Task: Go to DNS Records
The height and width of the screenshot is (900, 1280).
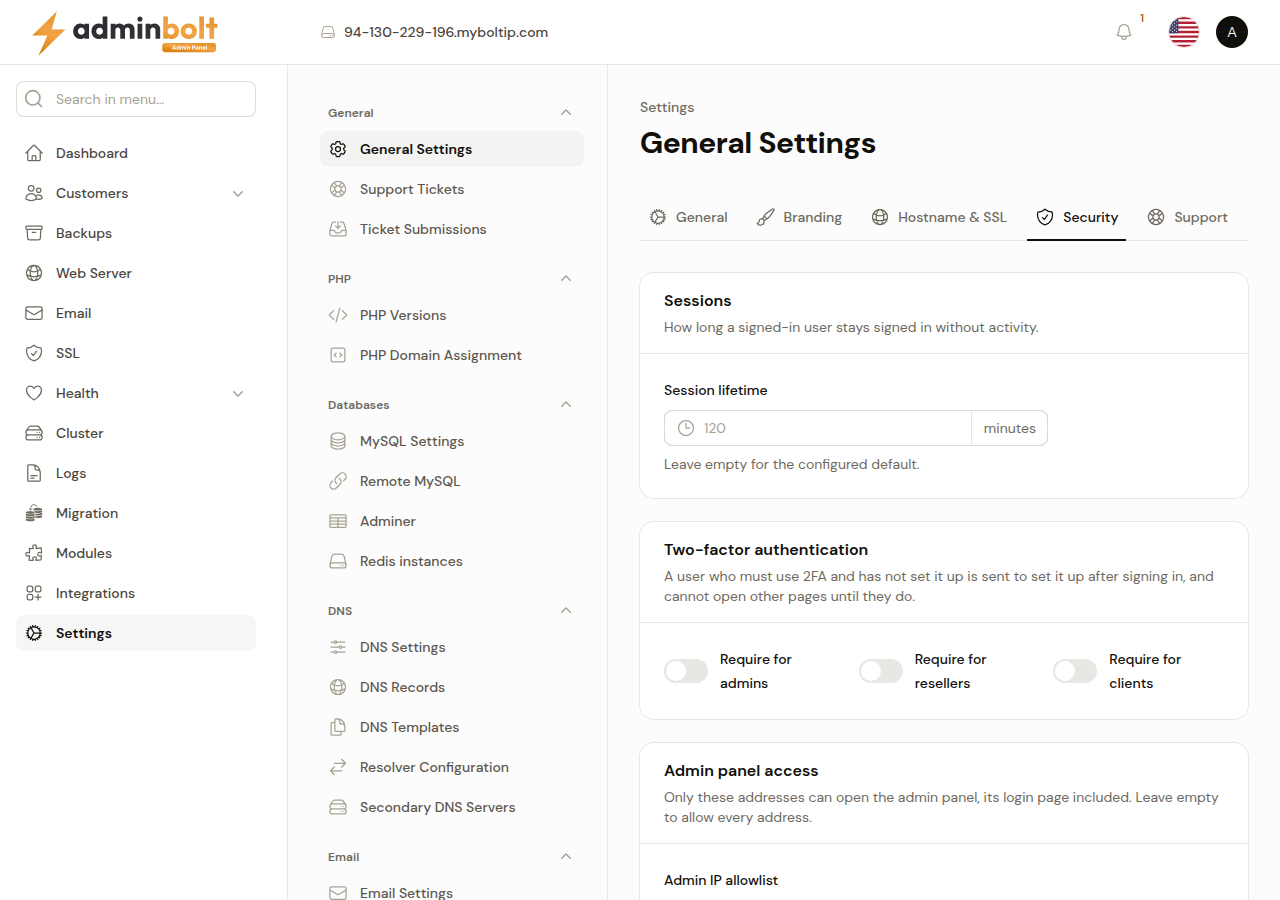Action: pos(452,687)
